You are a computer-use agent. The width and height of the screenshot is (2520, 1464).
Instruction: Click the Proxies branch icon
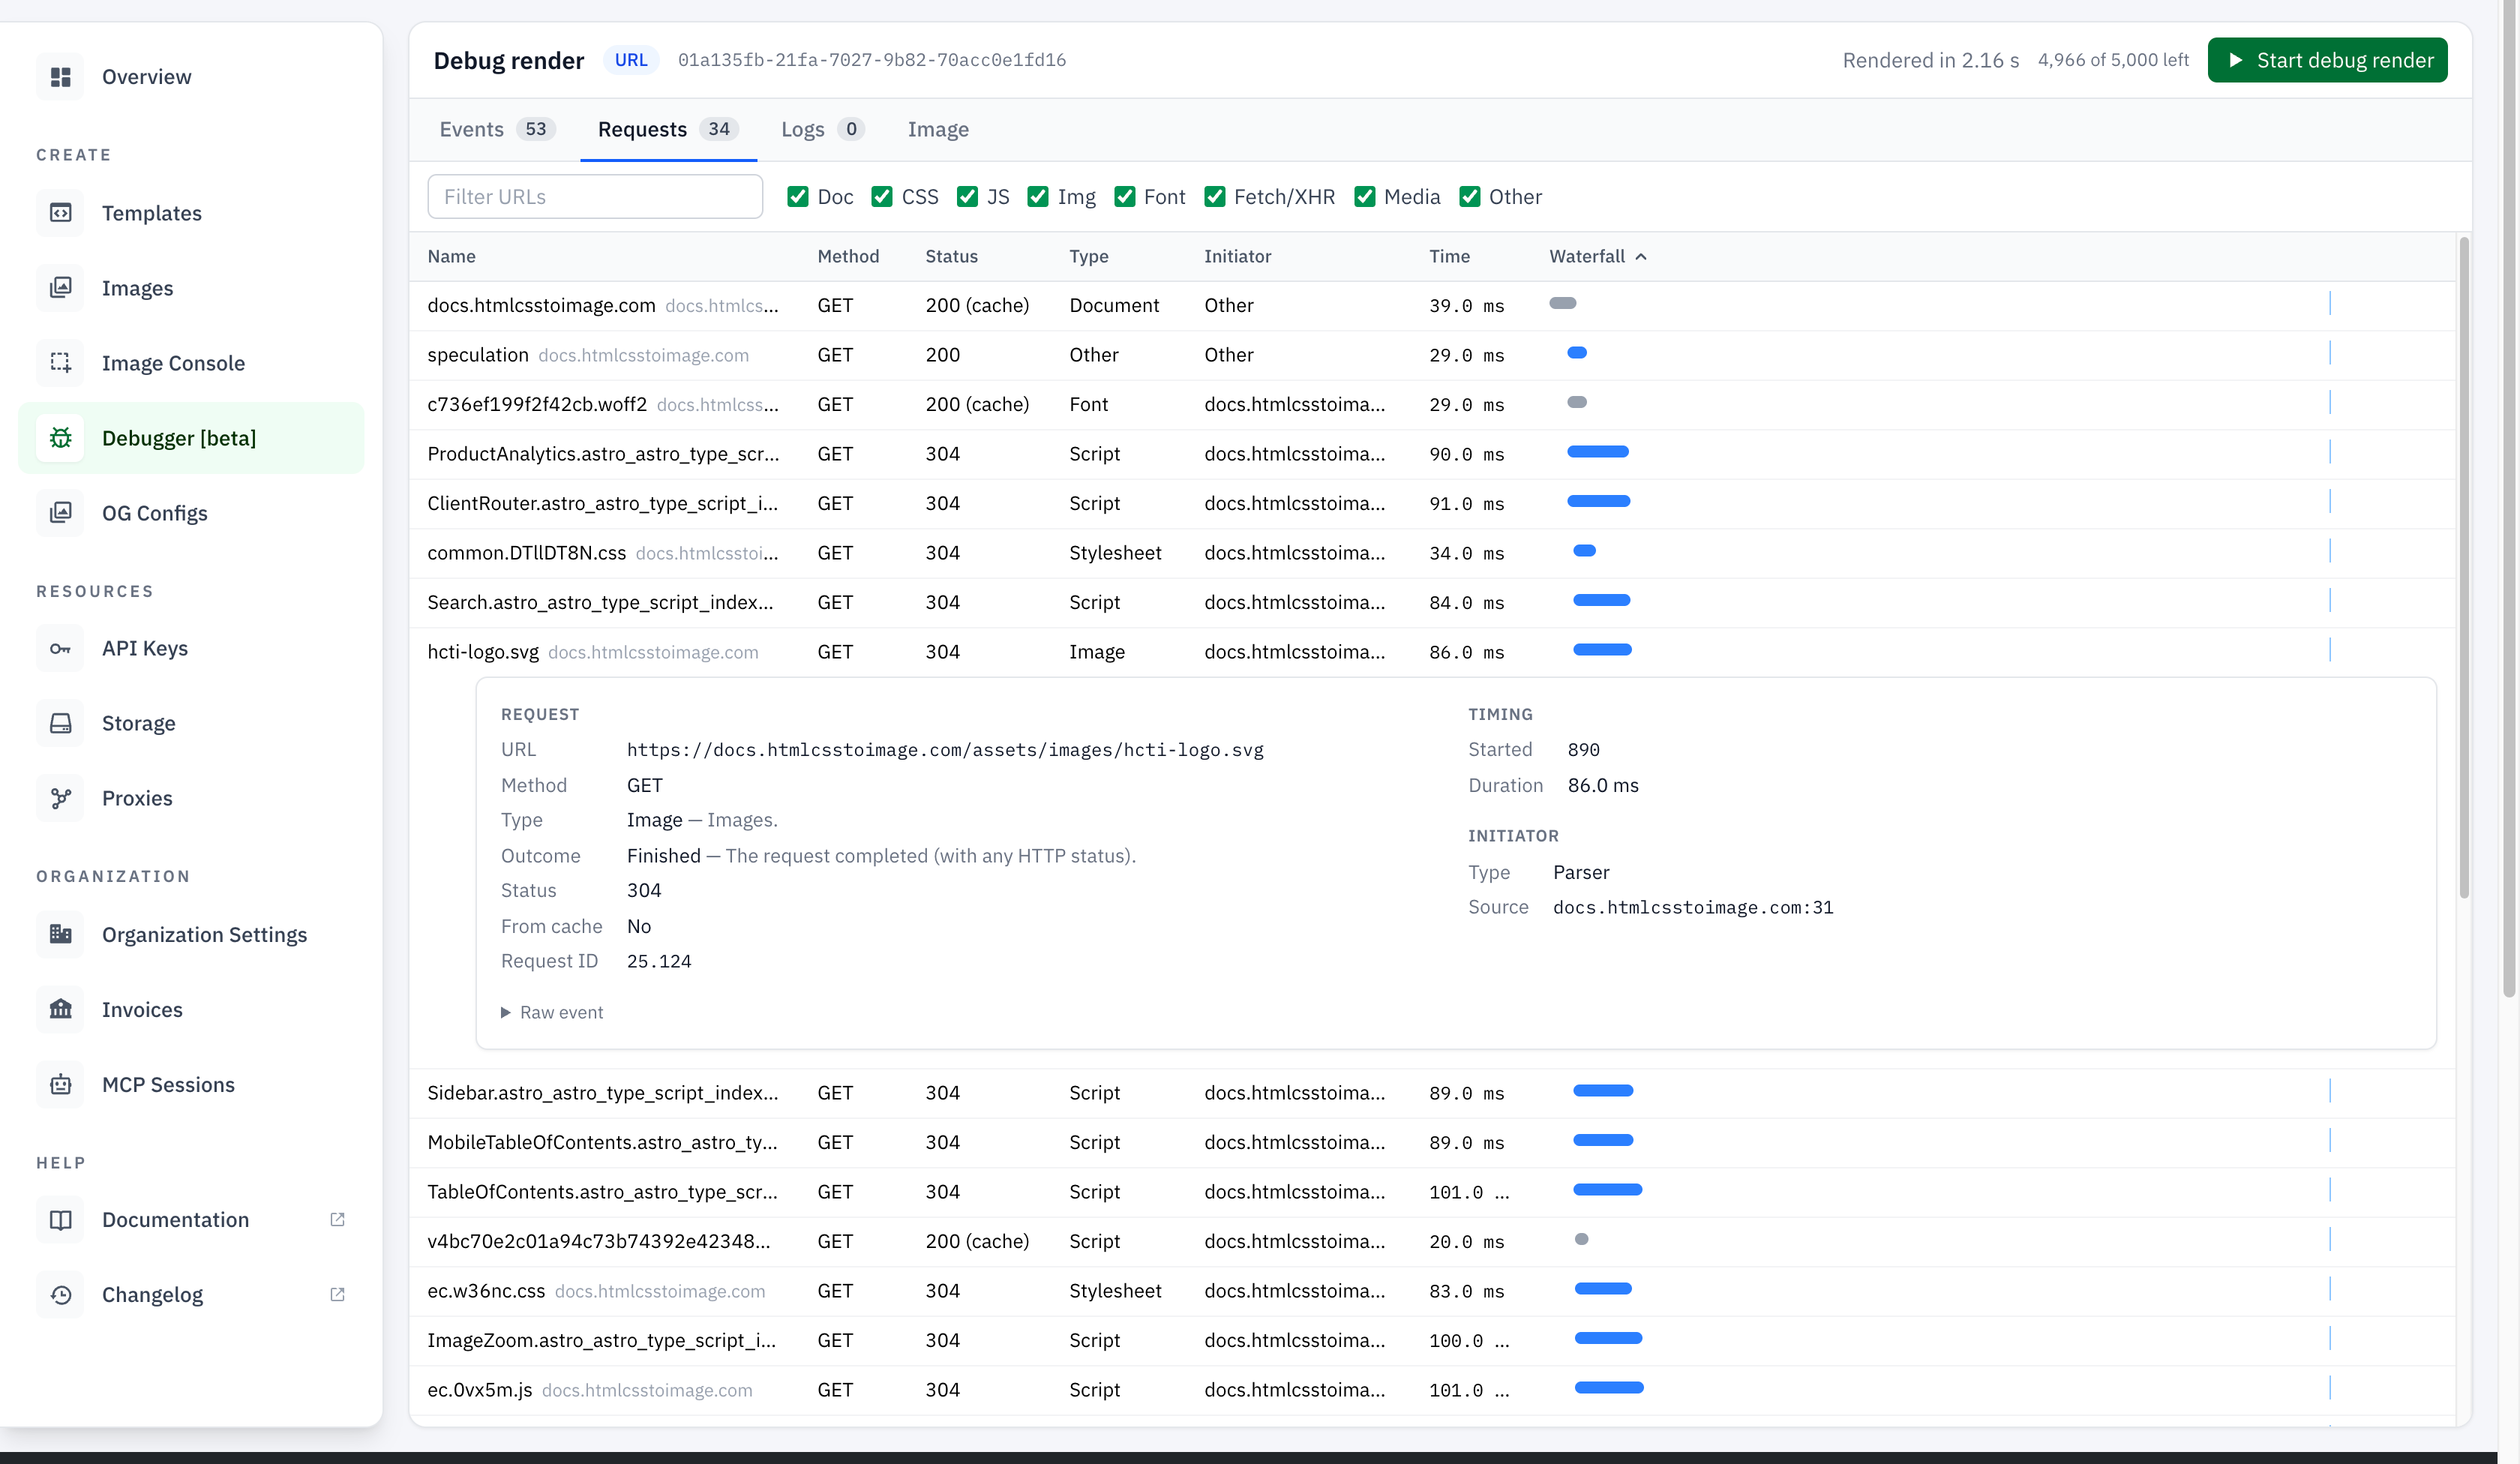point(61,799)
